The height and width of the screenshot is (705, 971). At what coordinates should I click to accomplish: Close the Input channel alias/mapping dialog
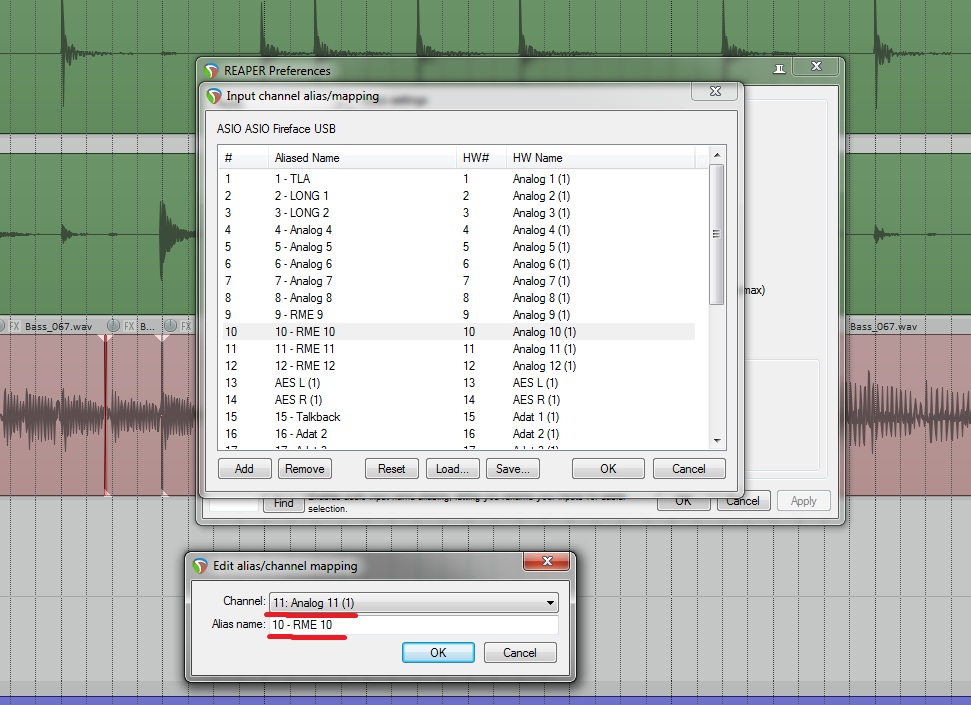[x=715, y=91]
